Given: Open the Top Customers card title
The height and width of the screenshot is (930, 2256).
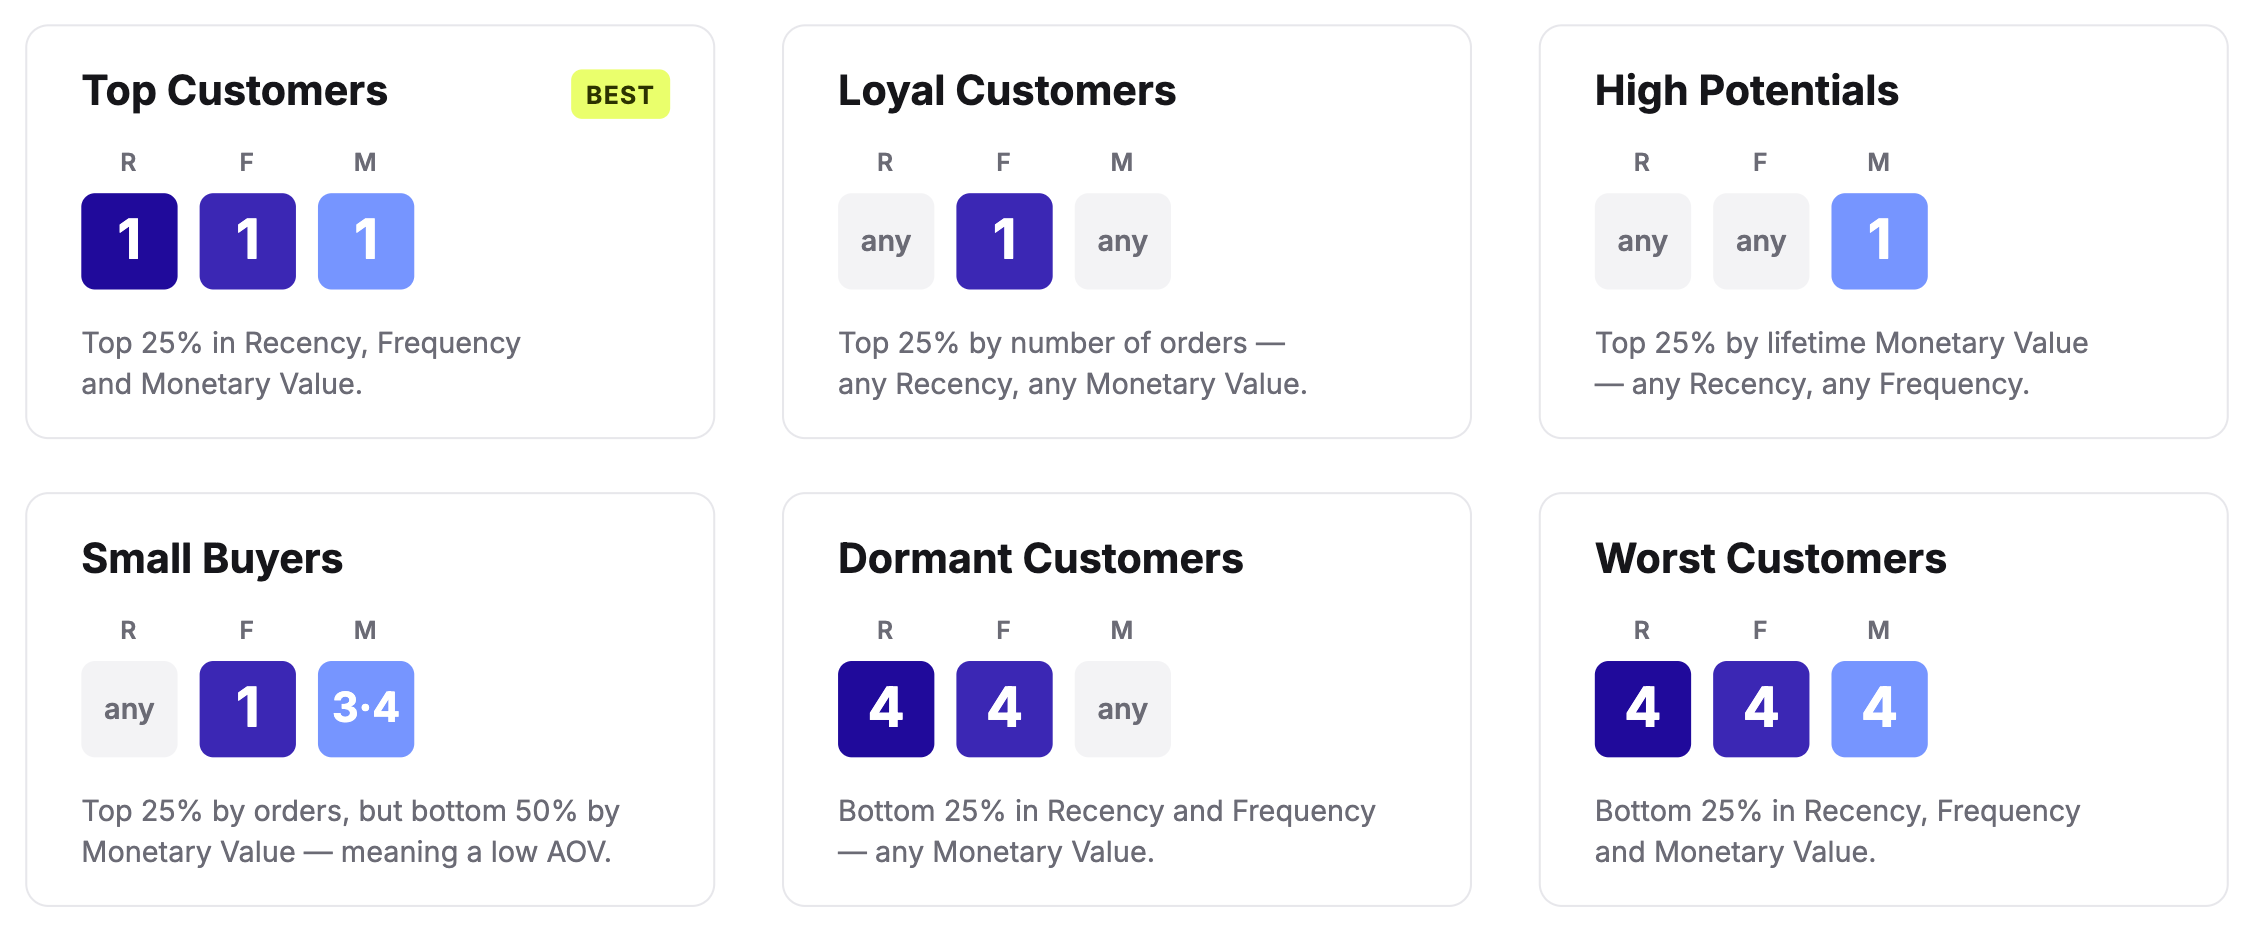Looking at the screenshot, I should click(234, 91).
